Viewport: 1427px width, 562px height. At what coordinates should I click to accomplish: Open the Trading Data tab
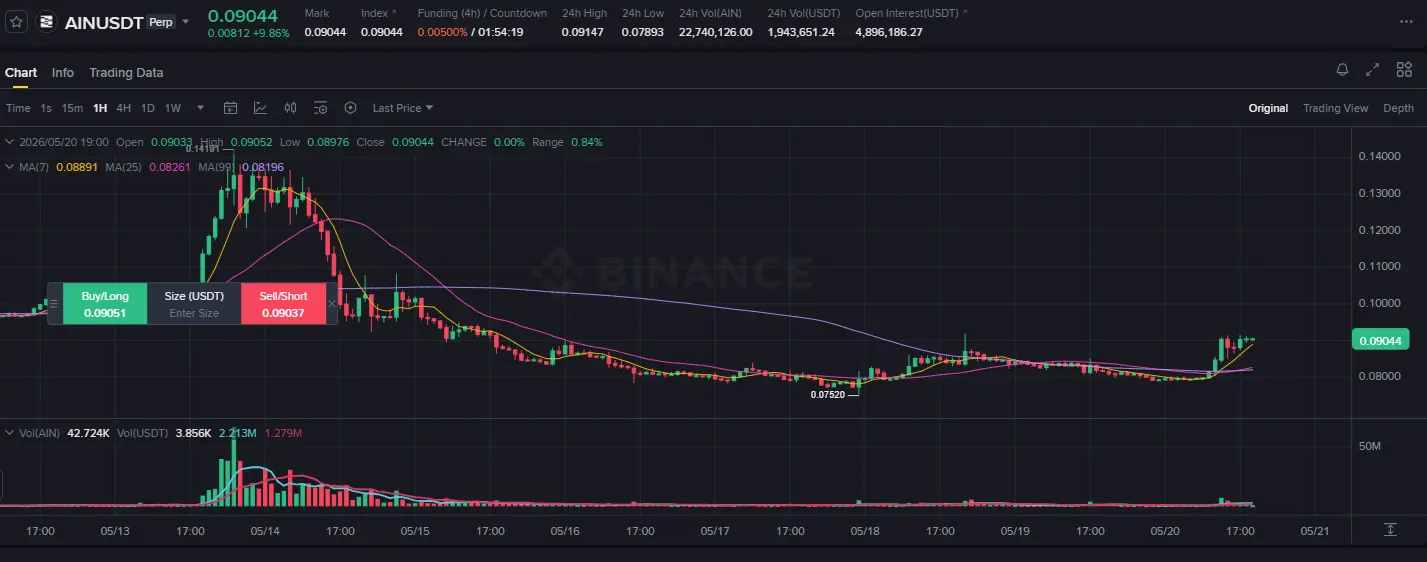click(x=126, y=73)
